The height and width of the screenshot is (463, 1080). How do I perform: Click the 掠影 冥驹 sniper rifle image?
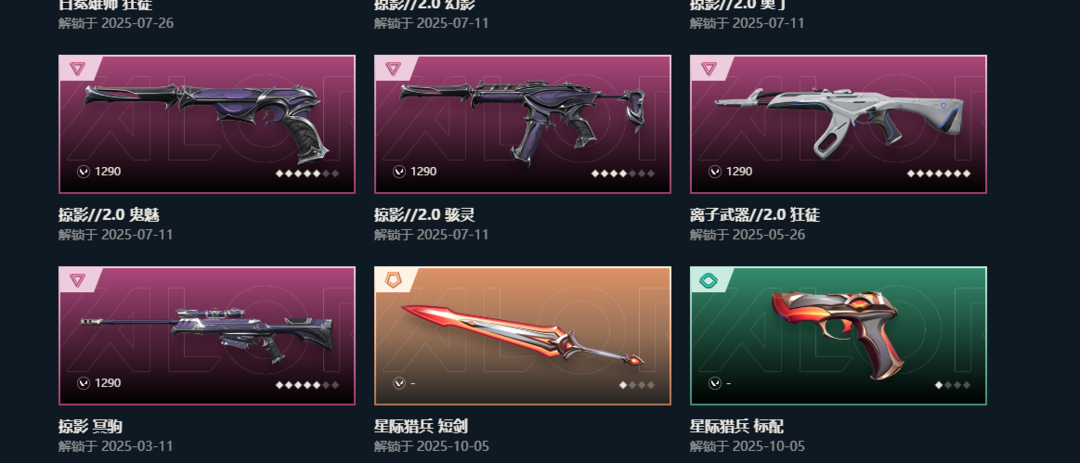(x=207, y=336)
